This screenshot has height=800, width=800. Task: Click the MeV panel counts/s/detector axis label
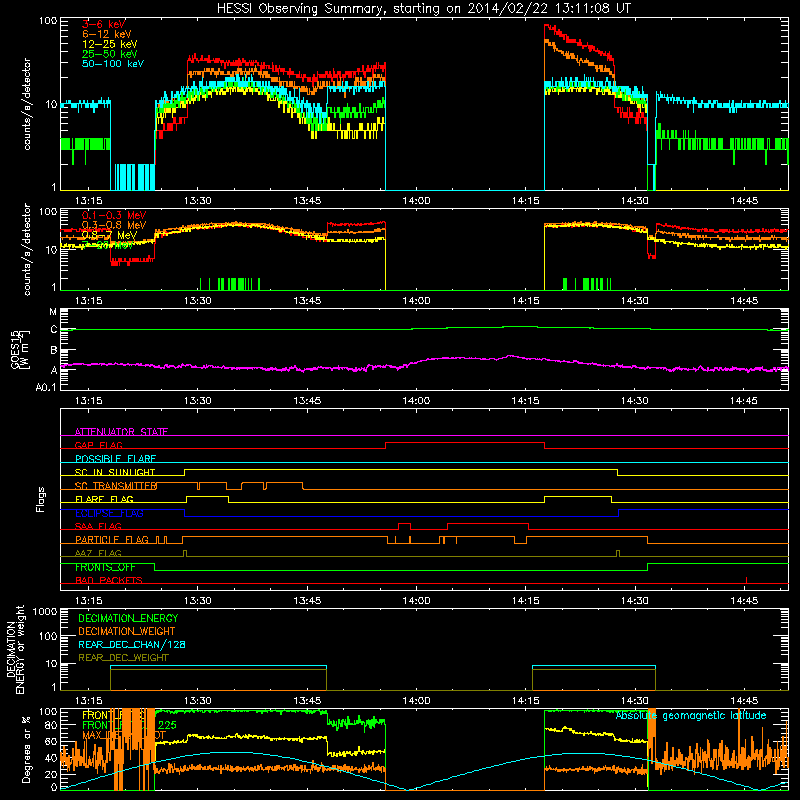click(27, 249)
